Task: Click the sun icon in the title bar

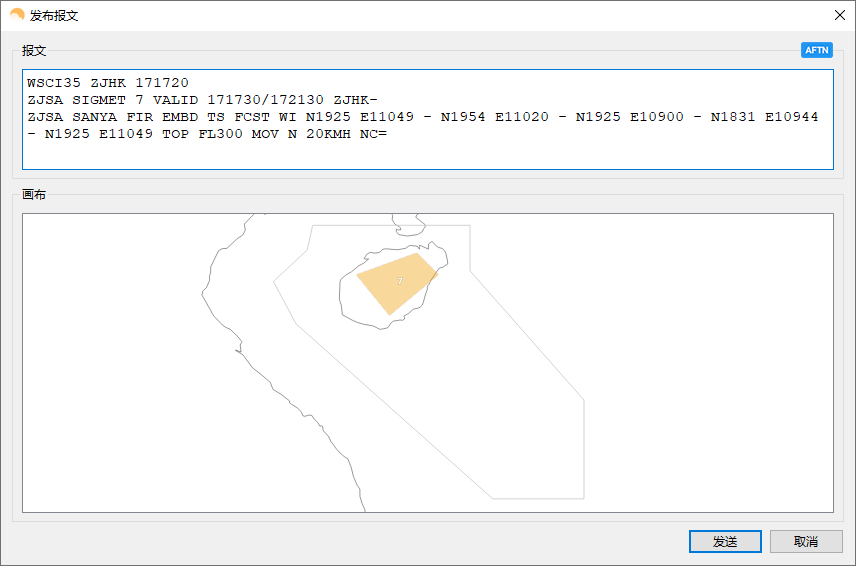Action: (x=17, y=15)
